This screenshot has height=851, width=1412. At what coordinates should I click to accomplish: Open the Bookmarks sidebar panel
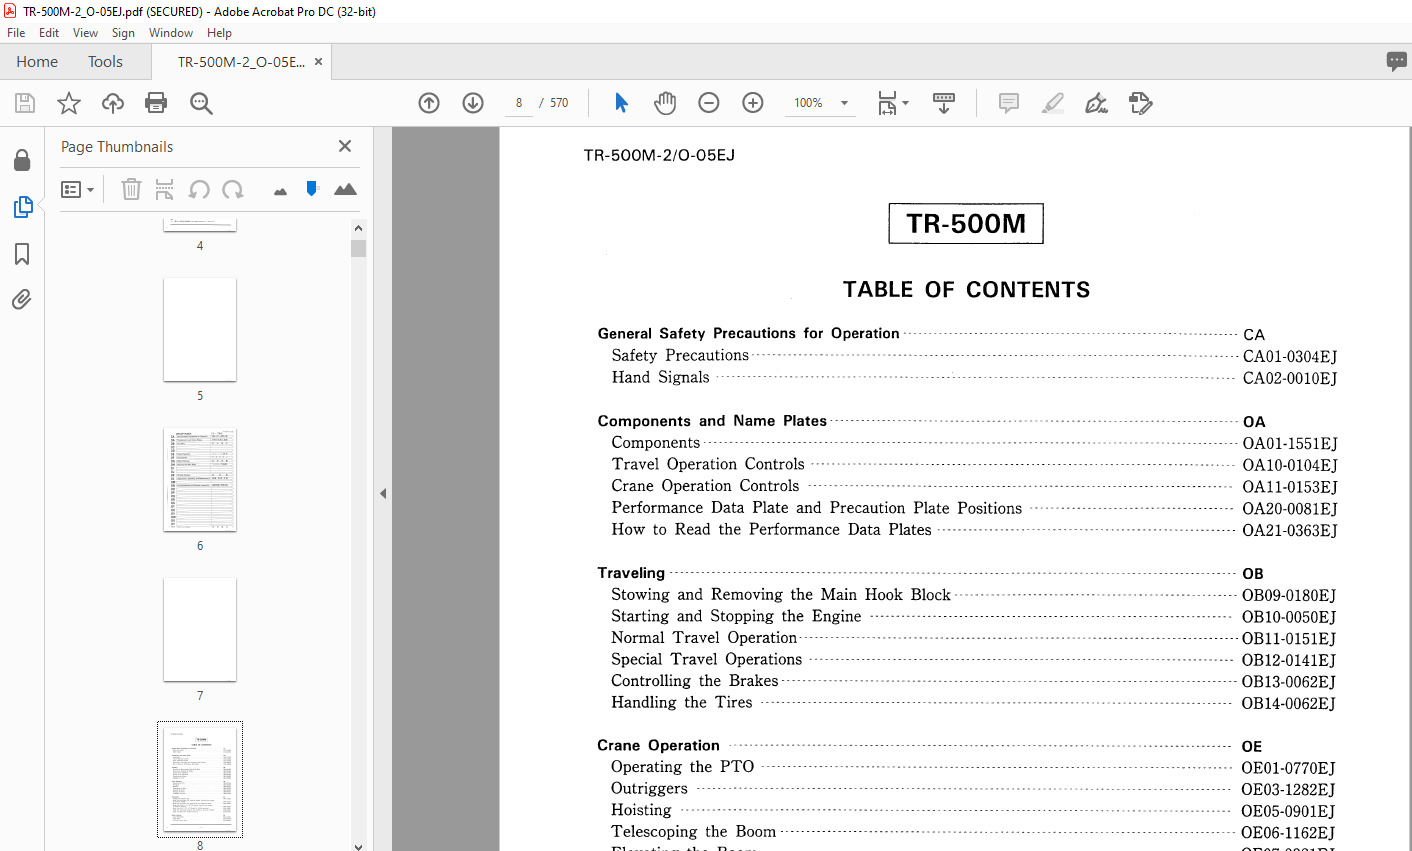[x=22, y=254]
